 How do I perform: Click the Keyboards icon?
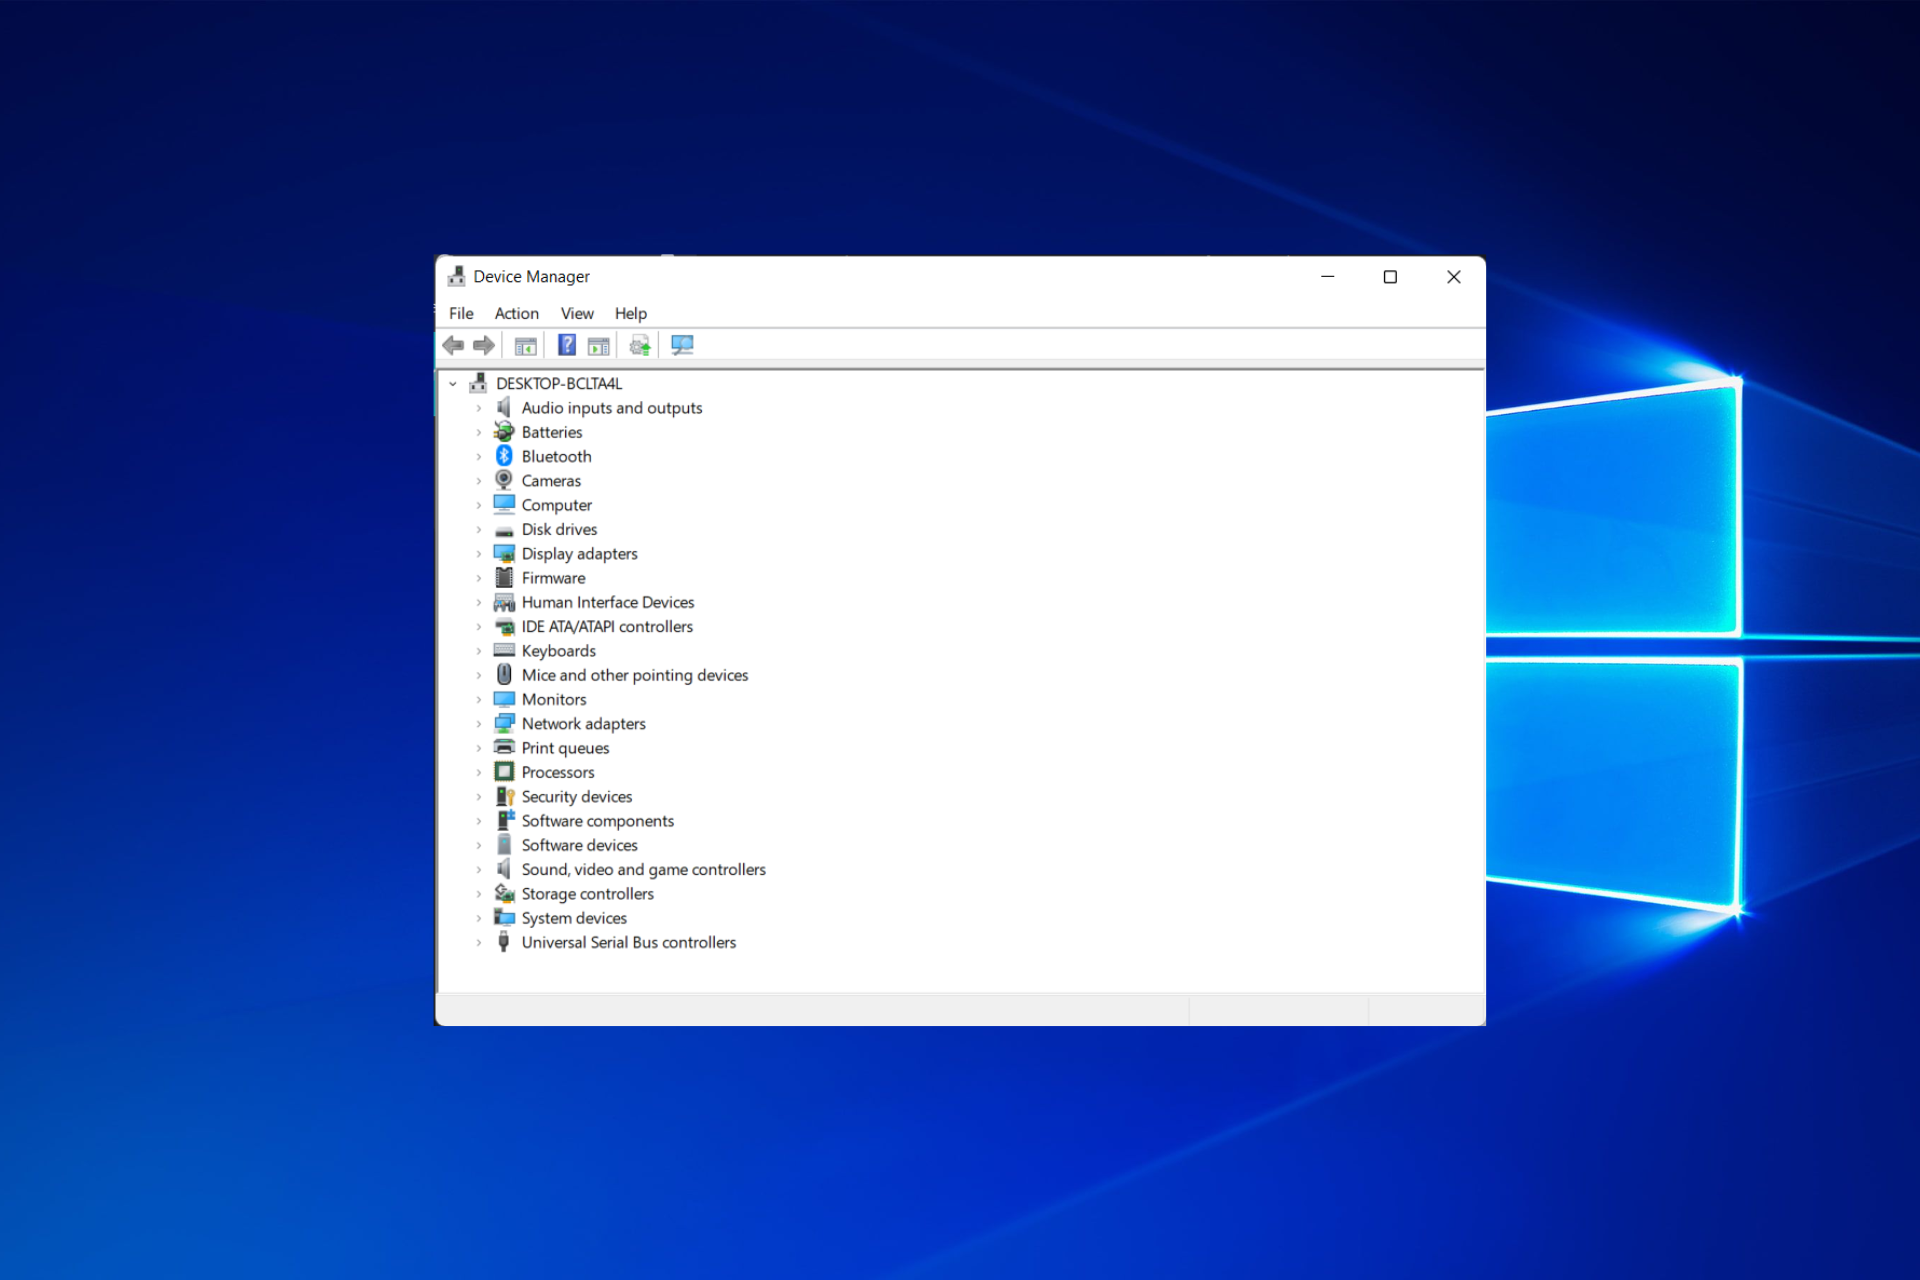504,650
